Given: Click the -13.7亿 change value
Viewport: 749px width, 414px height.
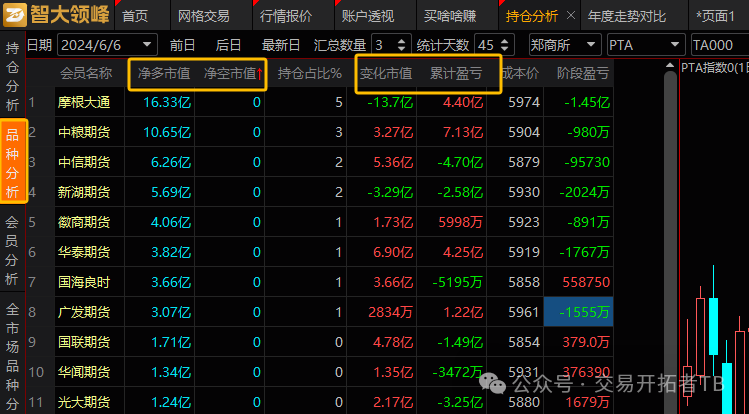Looking at the screenshot, I should [390, 102].
